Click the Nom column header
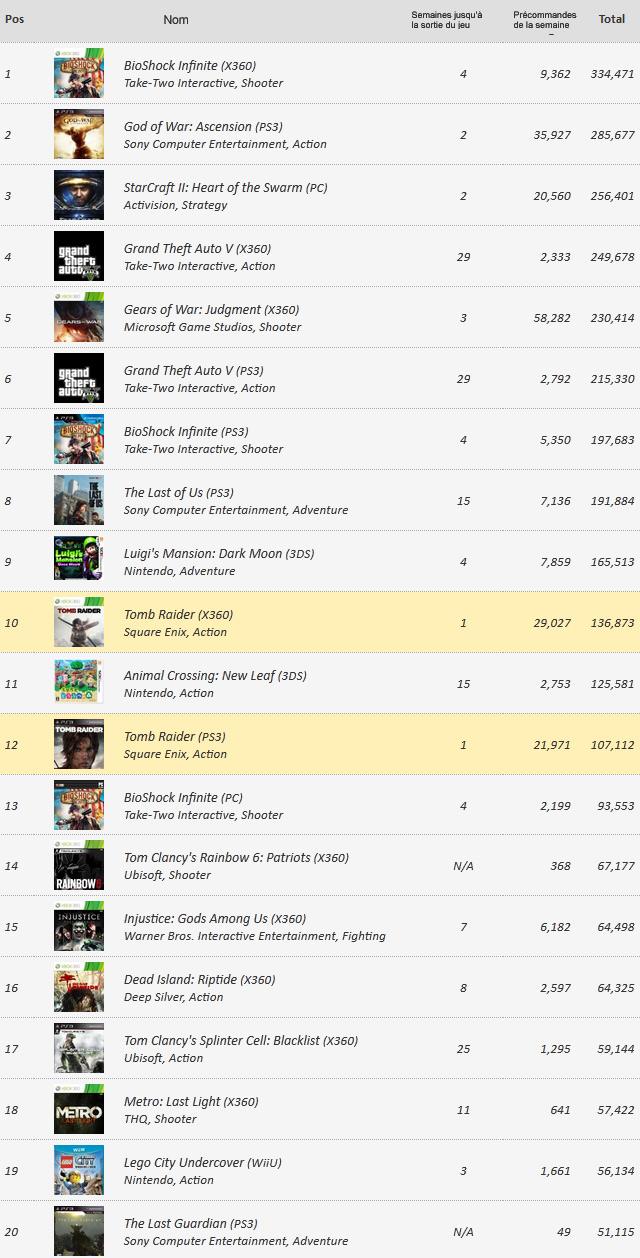The height and width of the screenshot is (1258, 640). click(x=175, y=19)
